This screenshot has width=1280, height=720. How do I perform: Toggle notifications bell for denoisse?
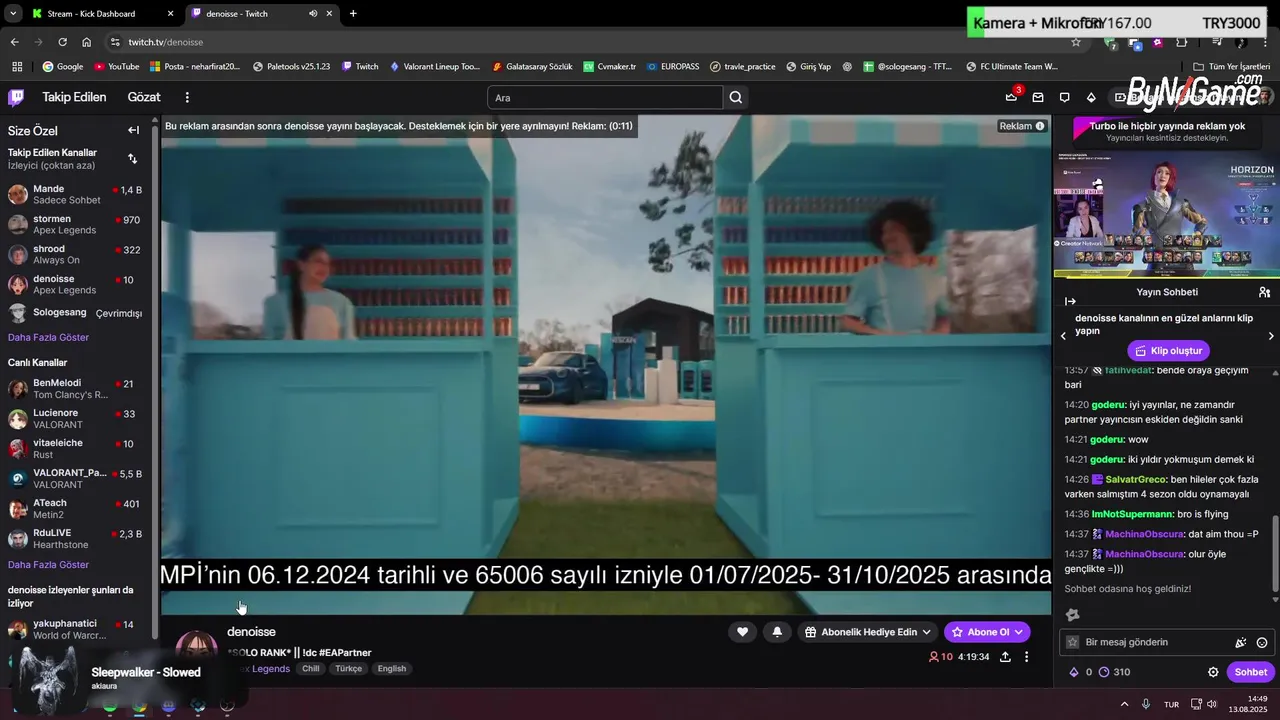(777, 632)
